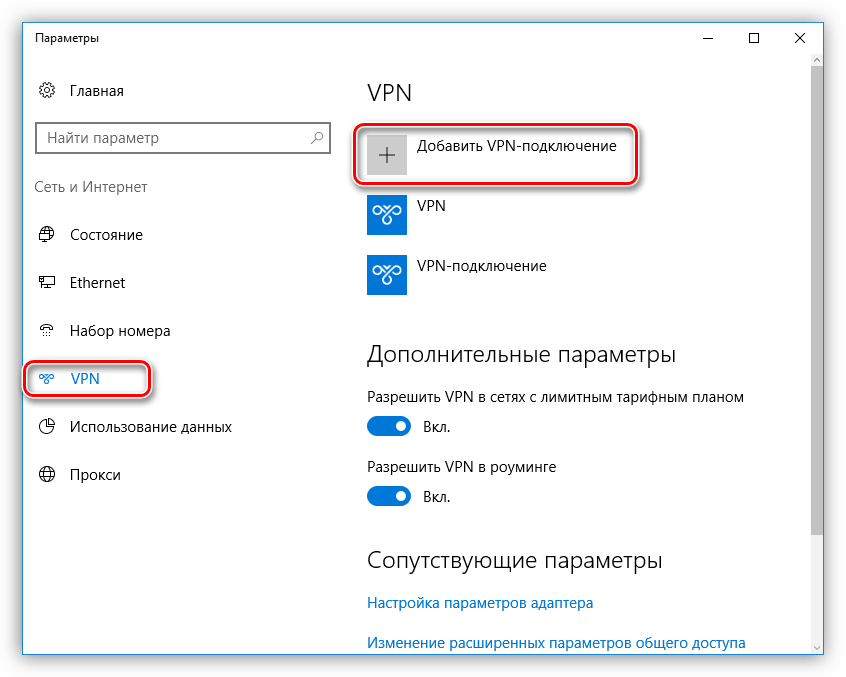The height and width of the screenshot is (677, 846).
Task: Select the blue icon of VPN-подключение
Action: click(x=387, y=275)
